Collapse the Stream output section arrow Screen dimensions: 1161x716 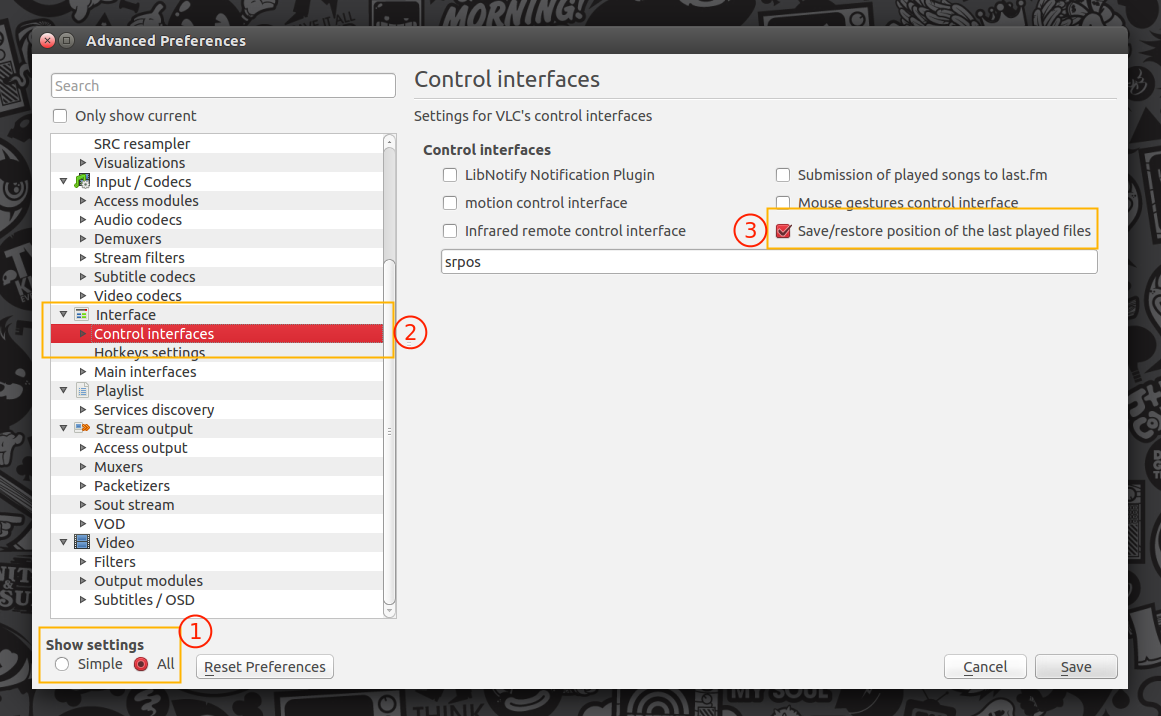[x=64, y=429]
